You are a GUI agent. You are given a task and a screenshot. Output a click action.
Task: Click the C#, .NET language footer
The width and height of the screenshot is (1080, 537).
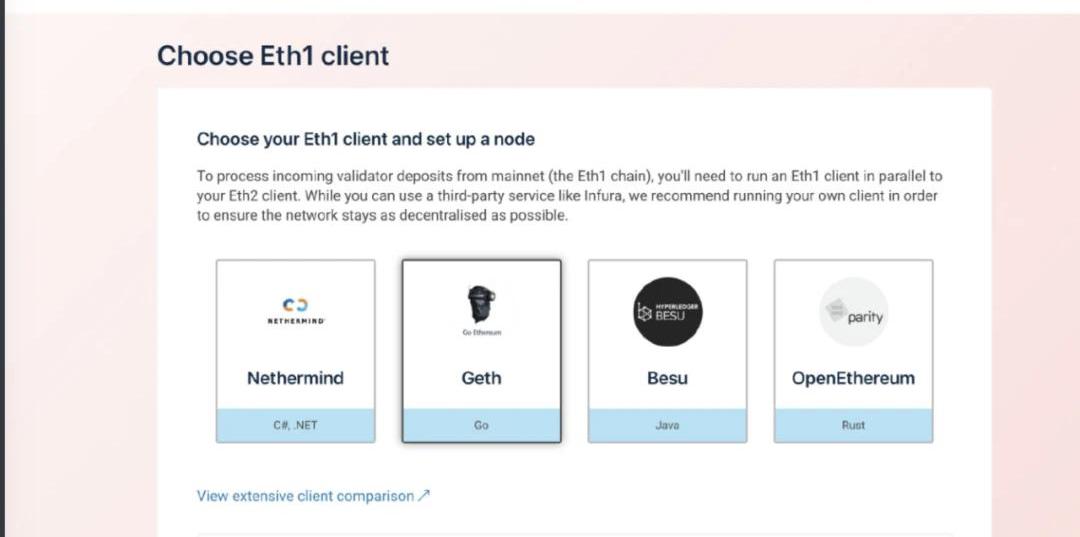[295, 425]
